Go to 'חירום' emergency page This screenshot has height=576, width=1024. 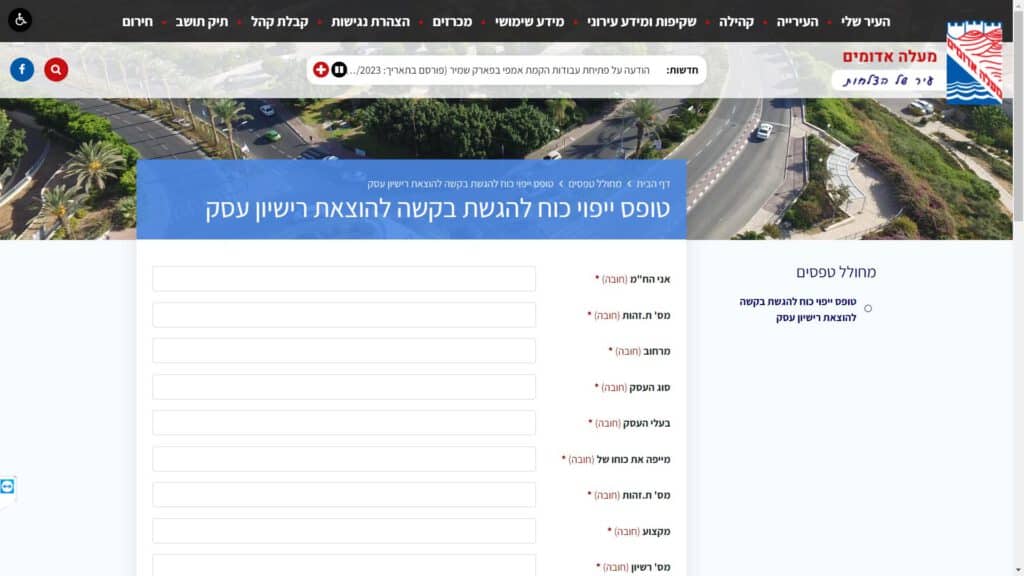coord(137,21)
